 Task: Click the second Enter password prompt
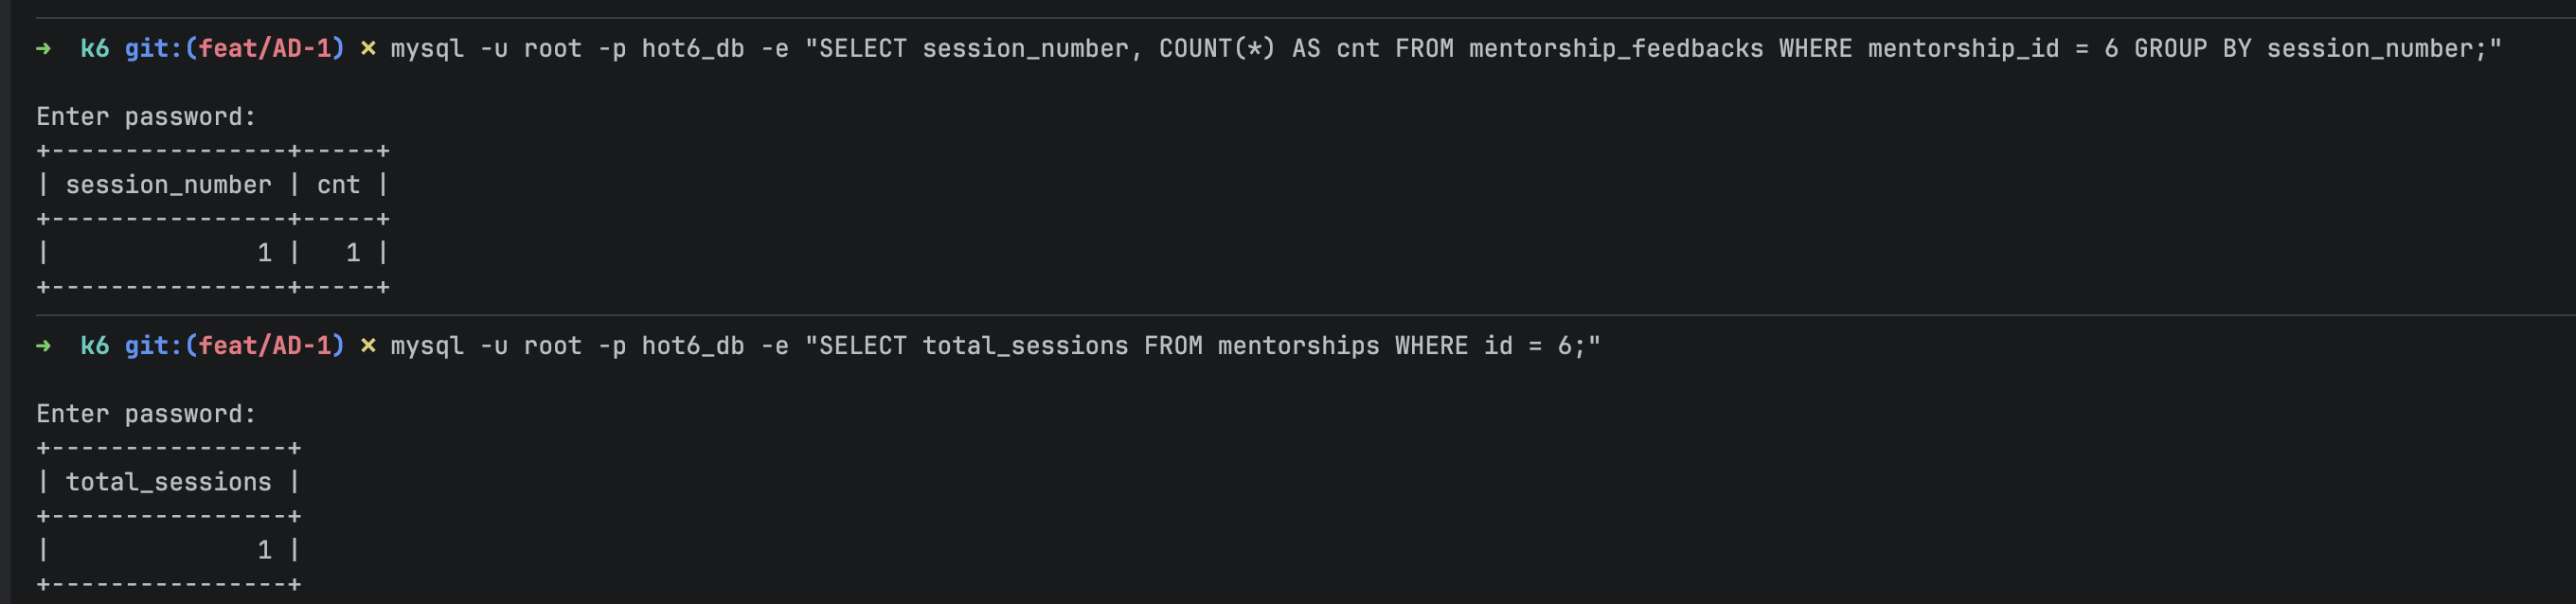pos(146,414)
